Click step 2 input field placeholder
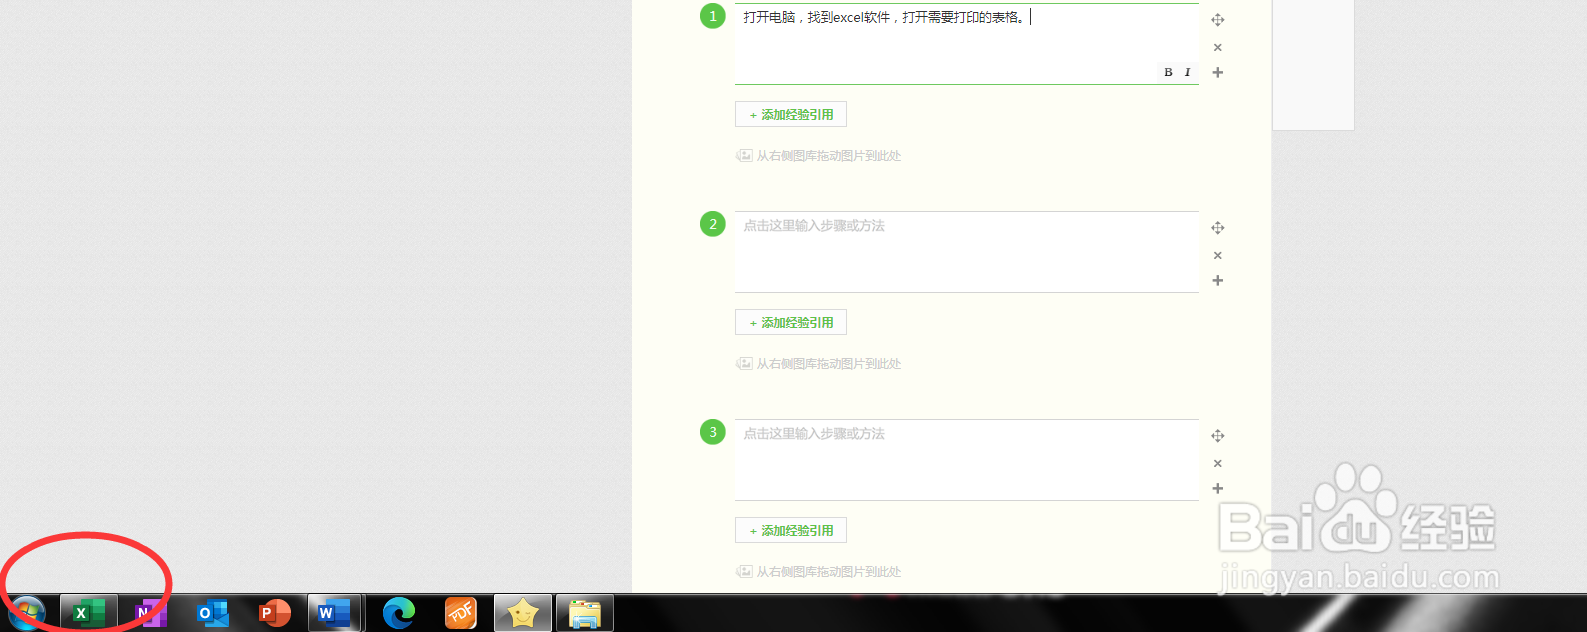 (x=967, y=252)
